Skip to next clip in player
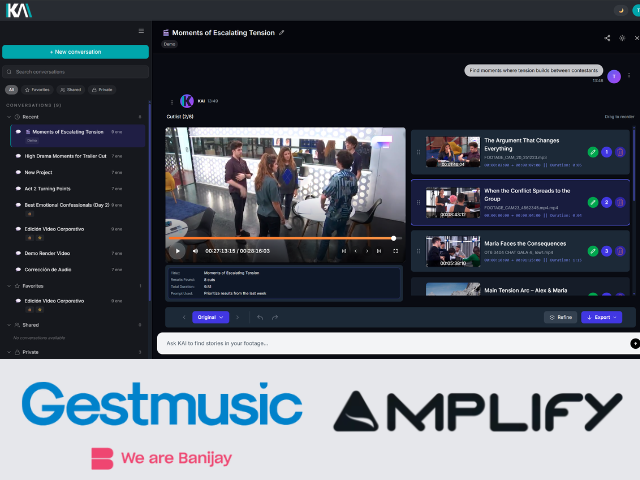The height and width of the screenshot is (480, 640). click(379, 251)
